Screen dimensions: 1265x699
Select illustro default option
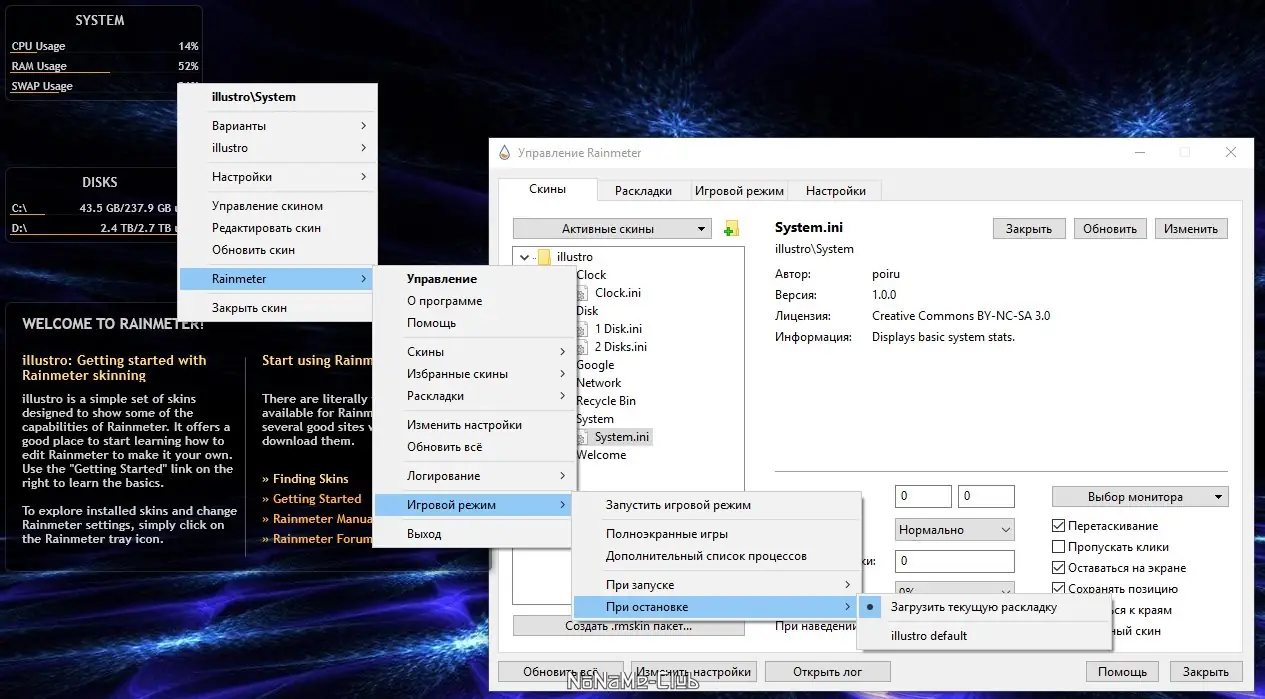click(984, 636)
